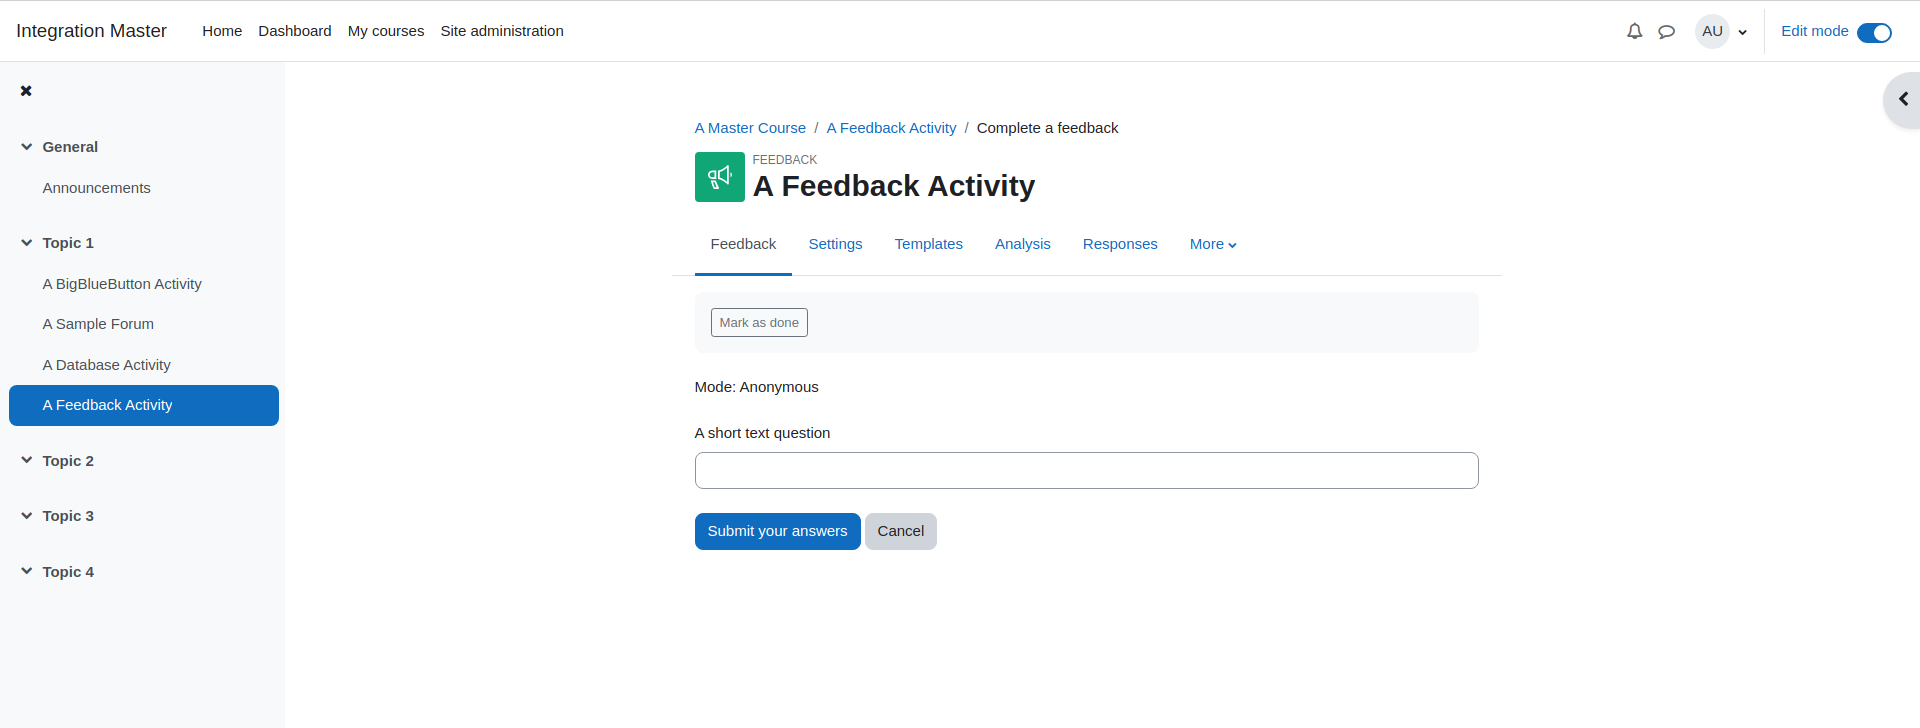Switch to the Analysis tab
1920x728 pixels.
point(1022,244)
